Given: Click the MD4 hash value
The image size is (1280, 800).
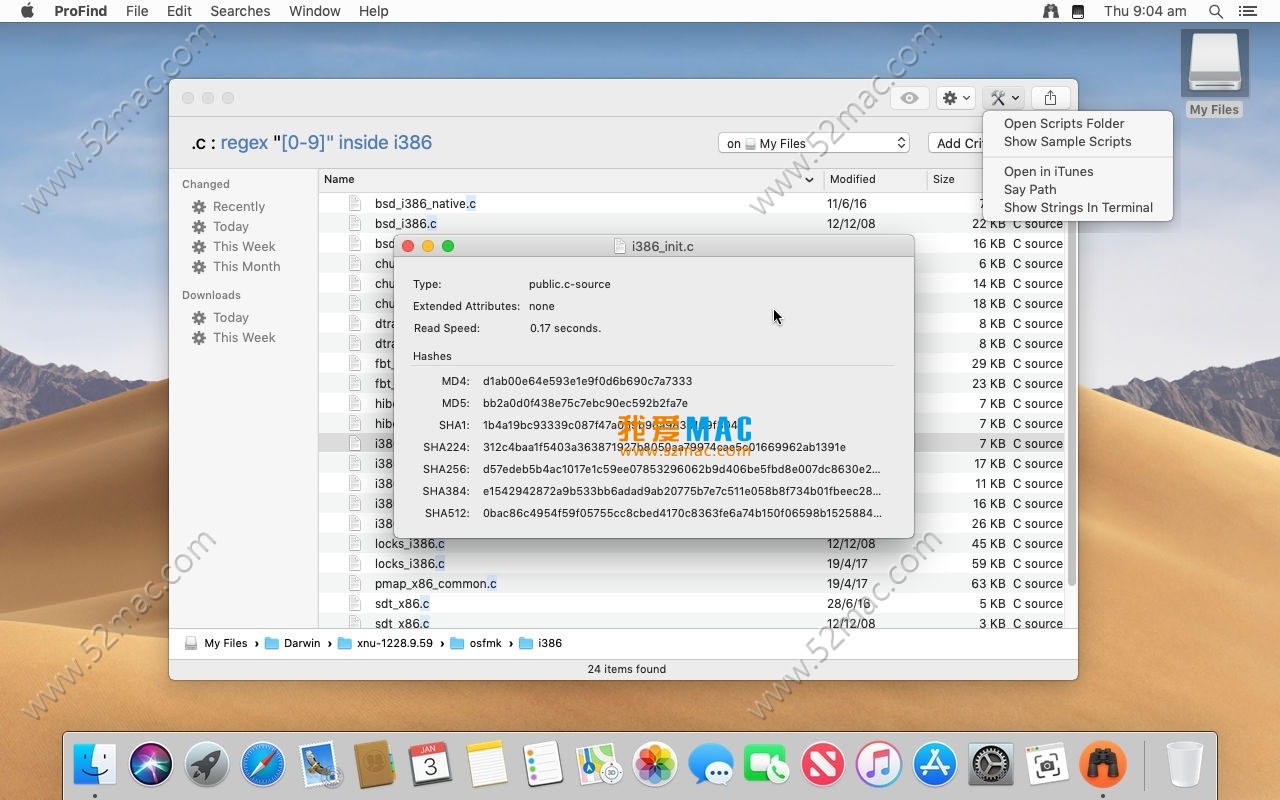Looking at the screenshot, I should (587, 381).
